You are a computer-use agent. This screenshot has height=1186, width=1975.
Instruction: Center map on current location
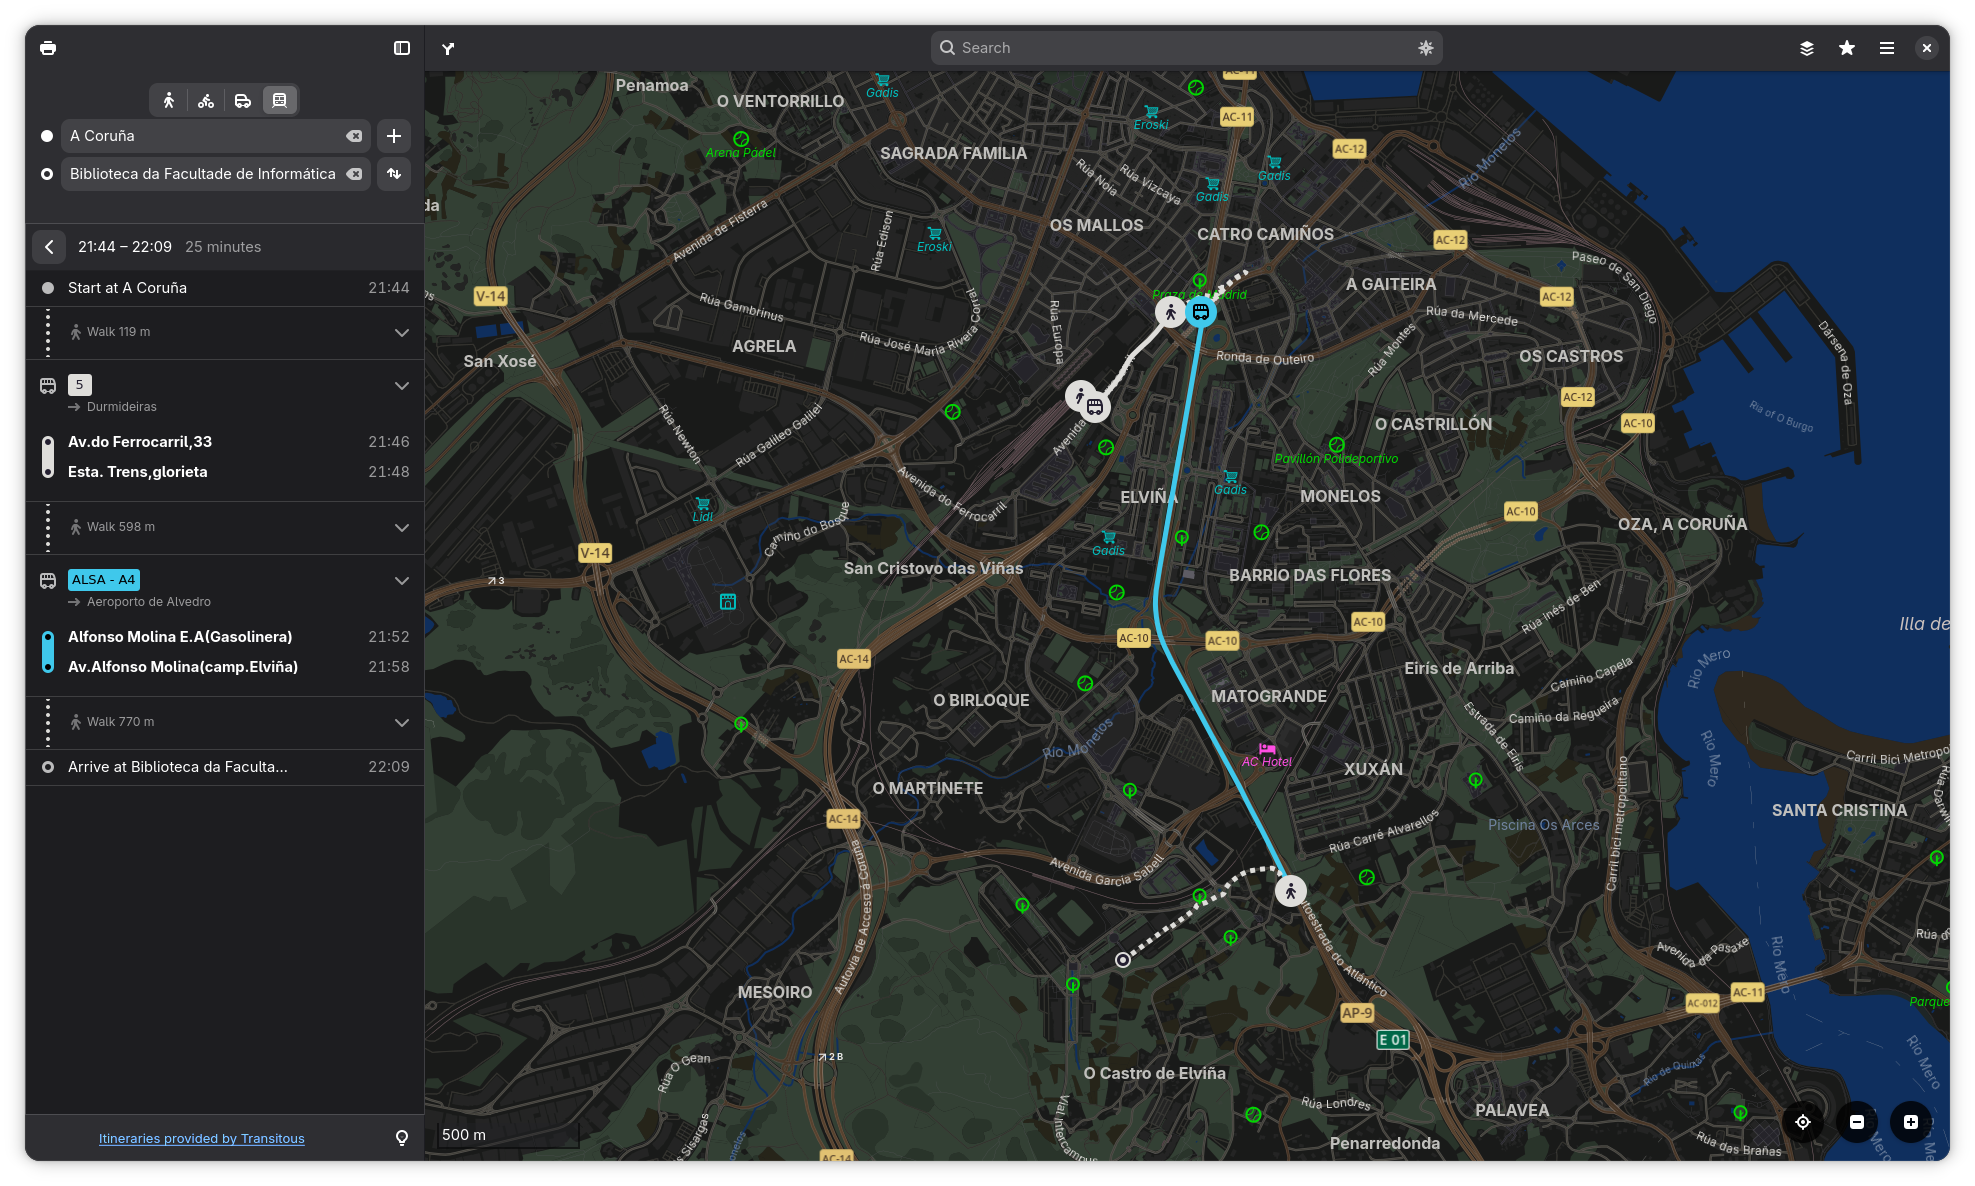pos(1803,1122)
